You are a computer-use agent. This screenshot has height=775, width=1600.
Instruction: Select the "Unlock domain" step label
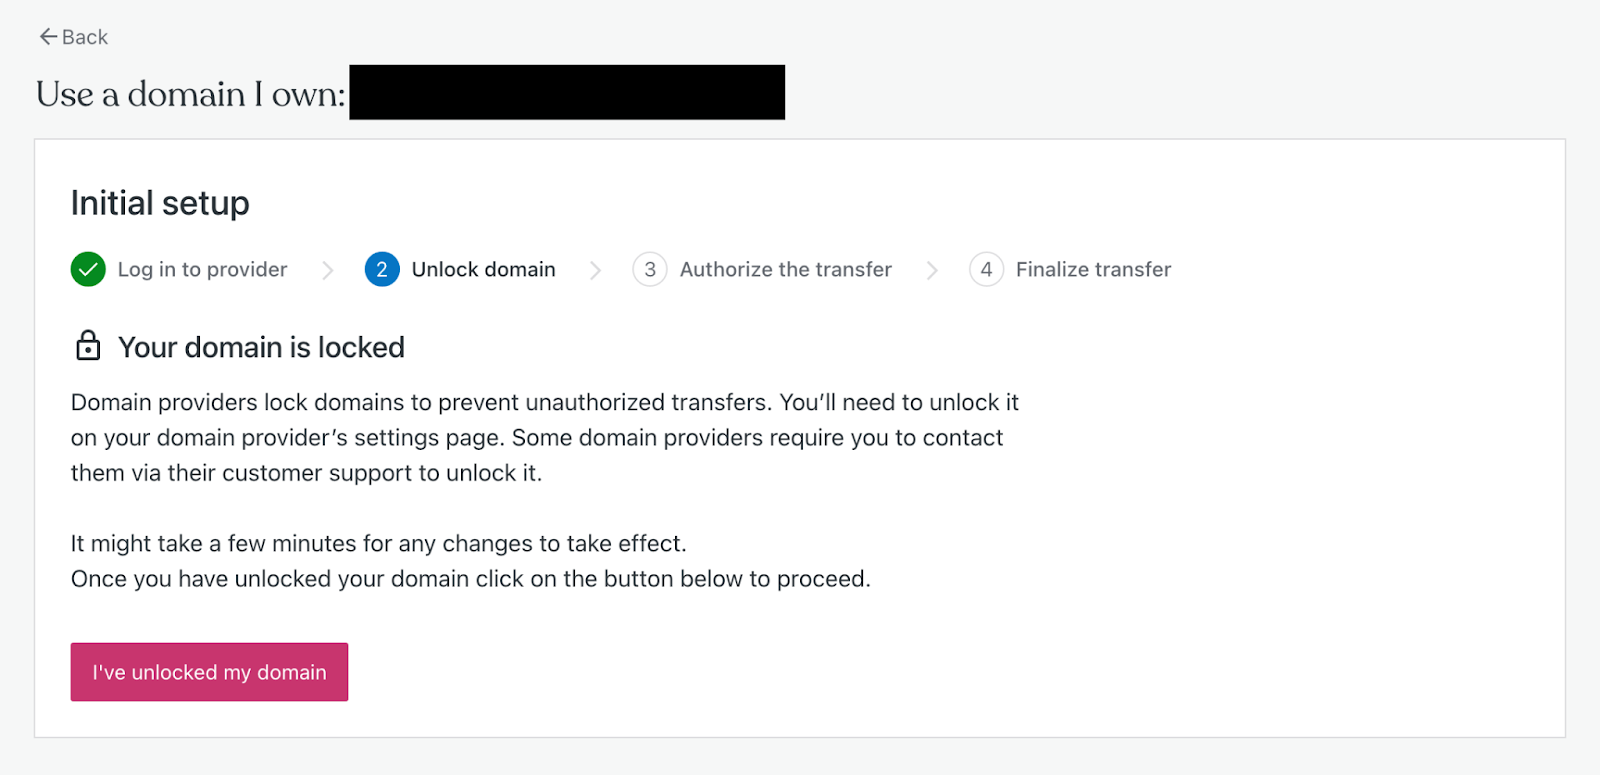[483, 269]
